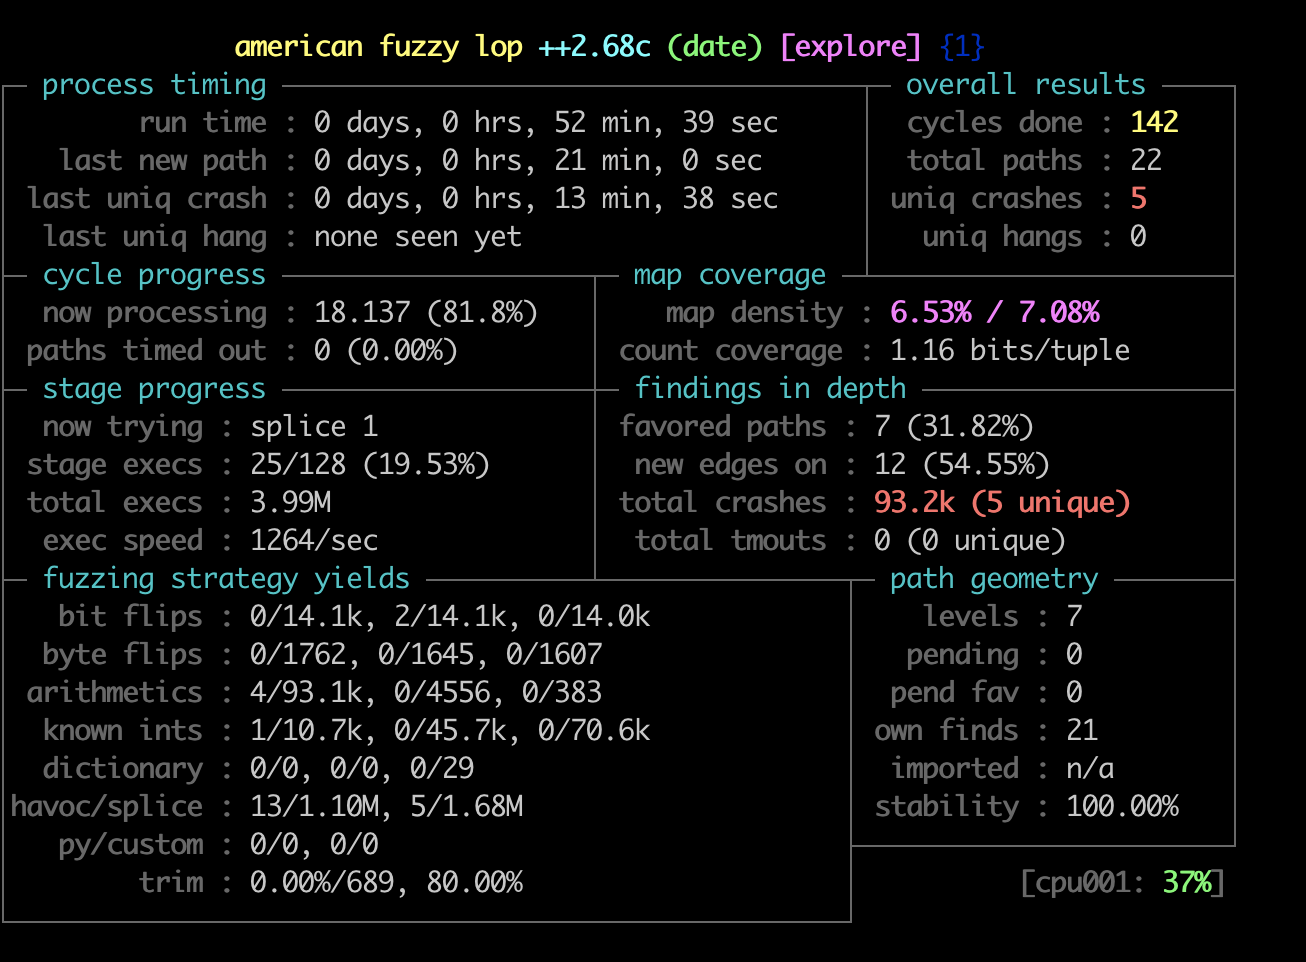Click the 'havoc/splice' row label
Viewport: 1306px width, 962px height.
click(106, 807)
